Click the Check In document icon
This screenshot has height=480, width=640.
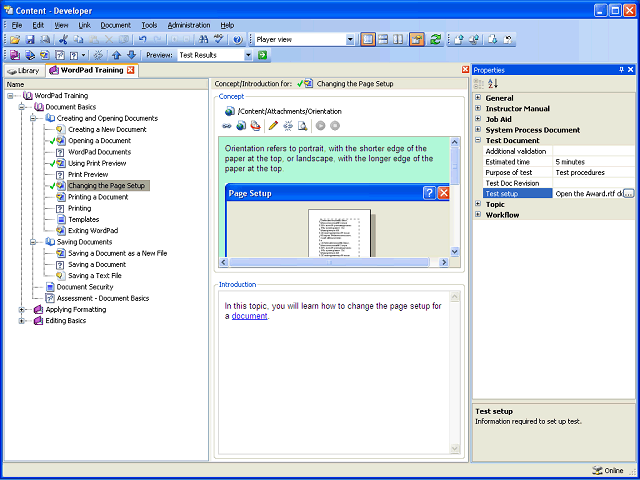coord(459,40)
